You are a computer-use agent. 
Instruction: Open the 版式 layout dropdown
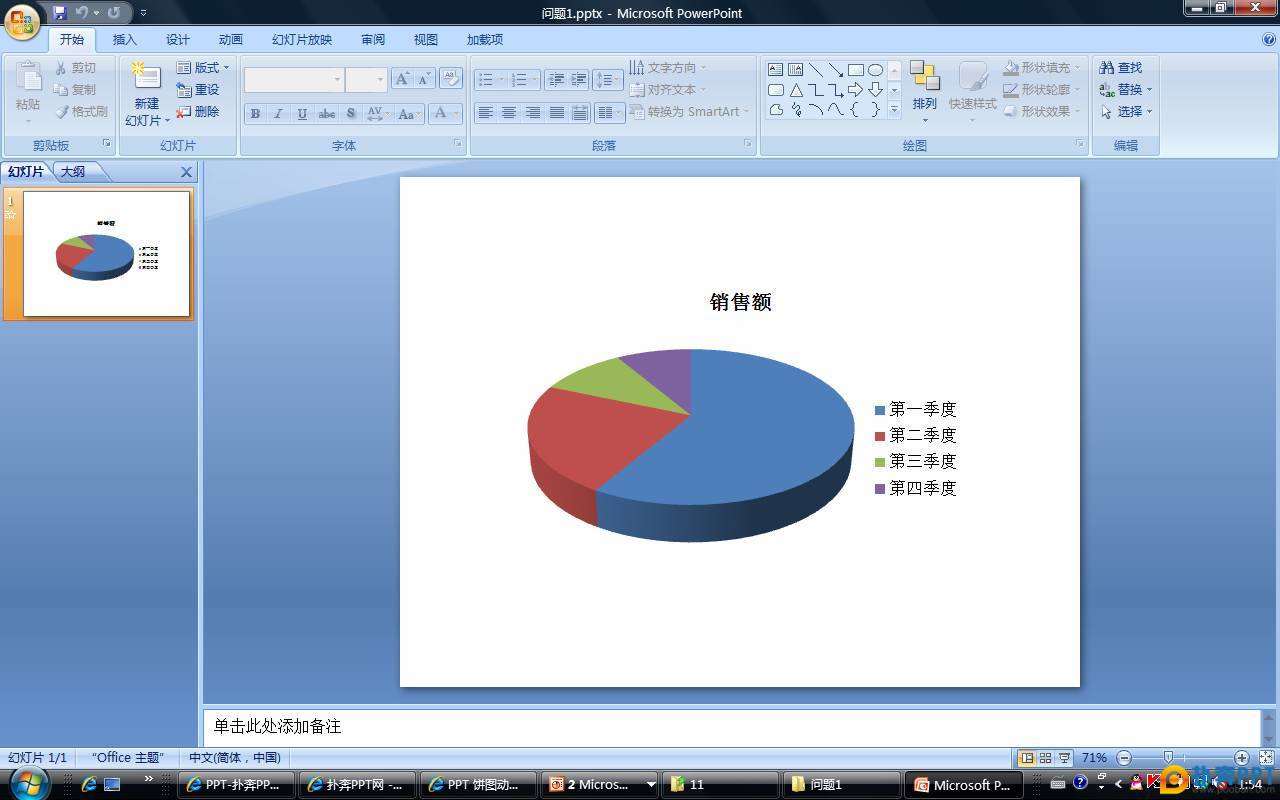point(203,67)
